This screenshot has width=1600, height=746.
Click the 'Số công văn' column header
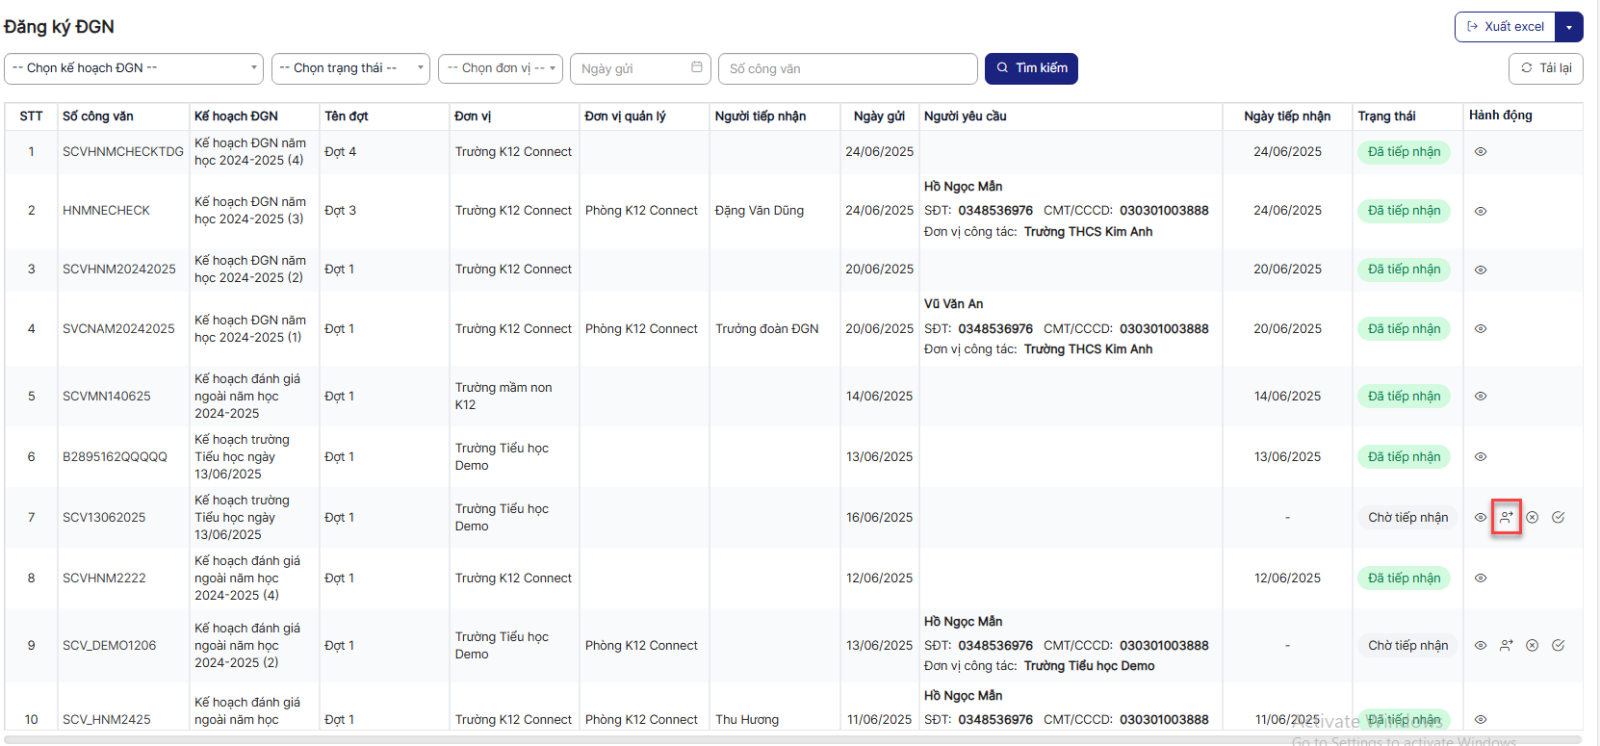[x=98, y=116]
